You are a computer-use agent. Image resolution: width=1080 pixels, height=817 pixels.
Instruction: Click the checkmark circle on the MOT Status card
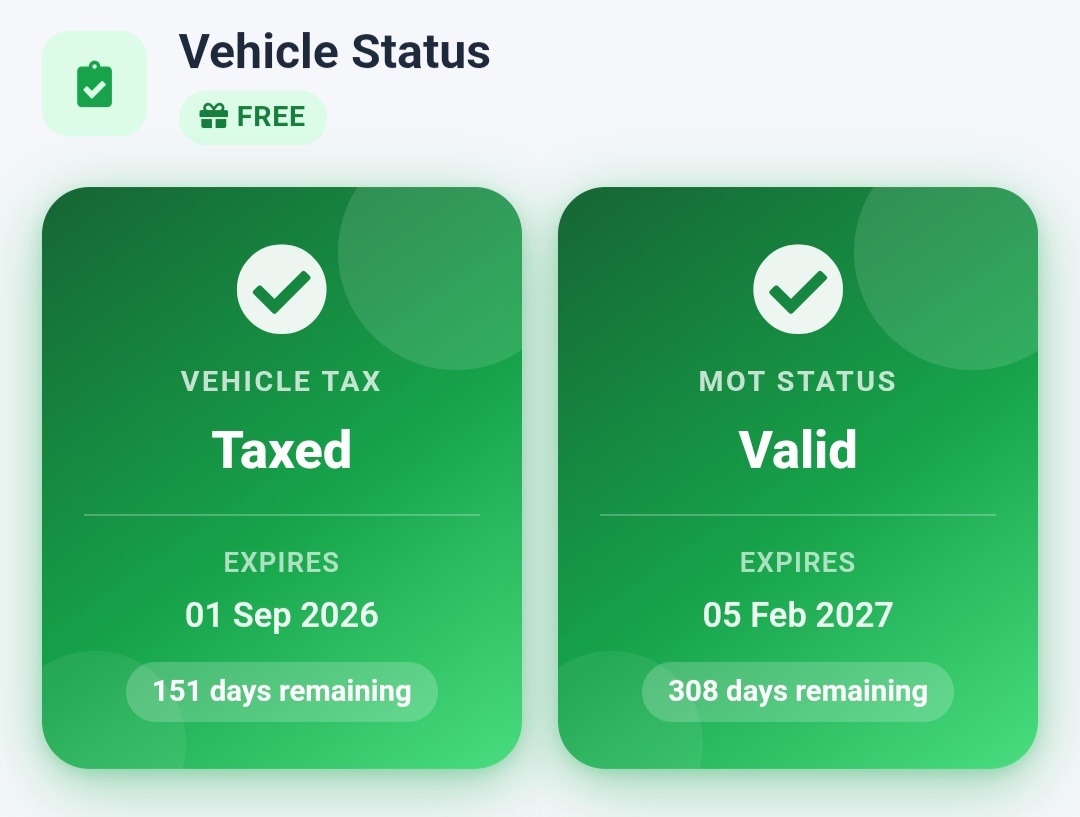tap(798, 290)
